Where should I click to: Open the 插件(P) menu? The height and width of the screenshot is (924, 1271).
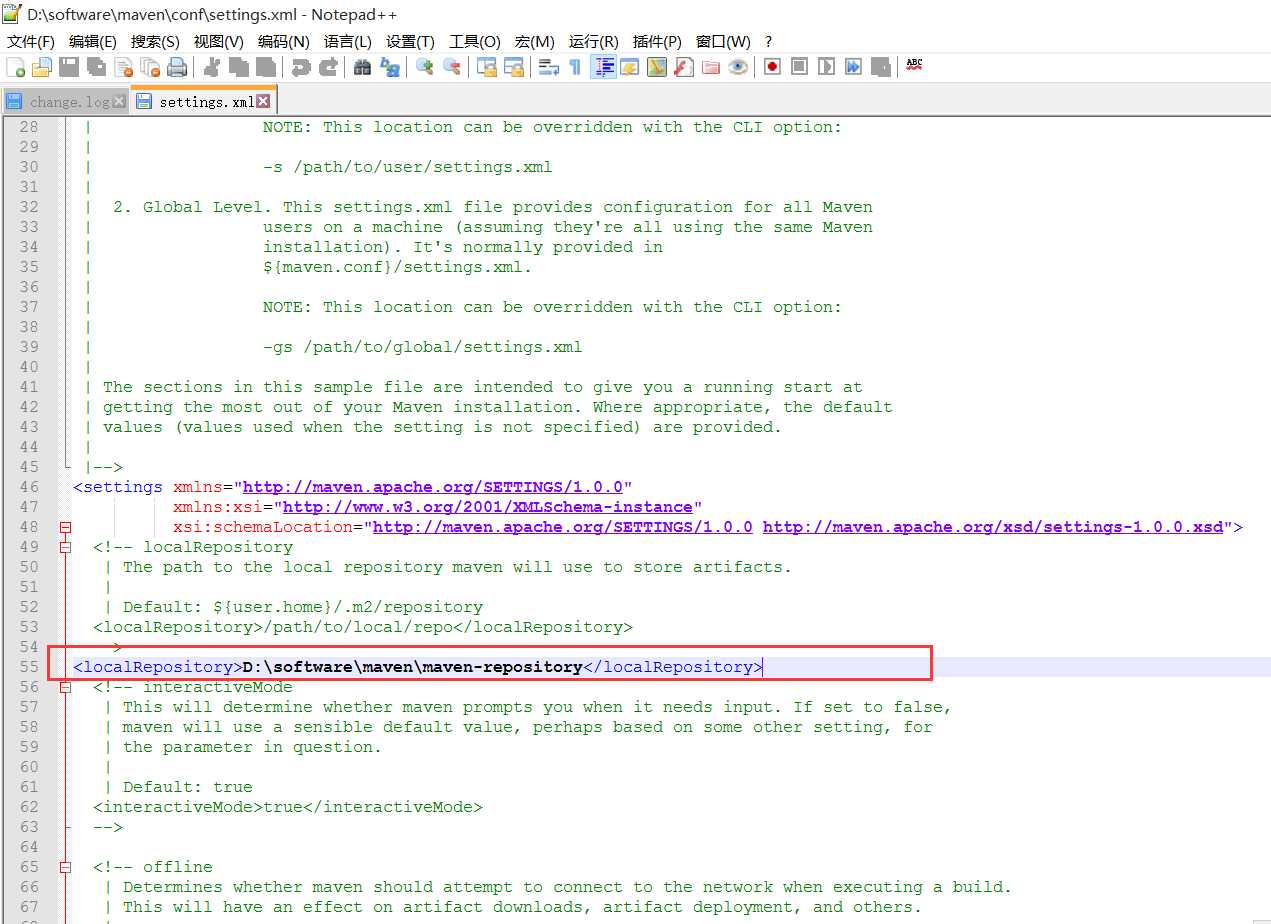click(657, 41)
